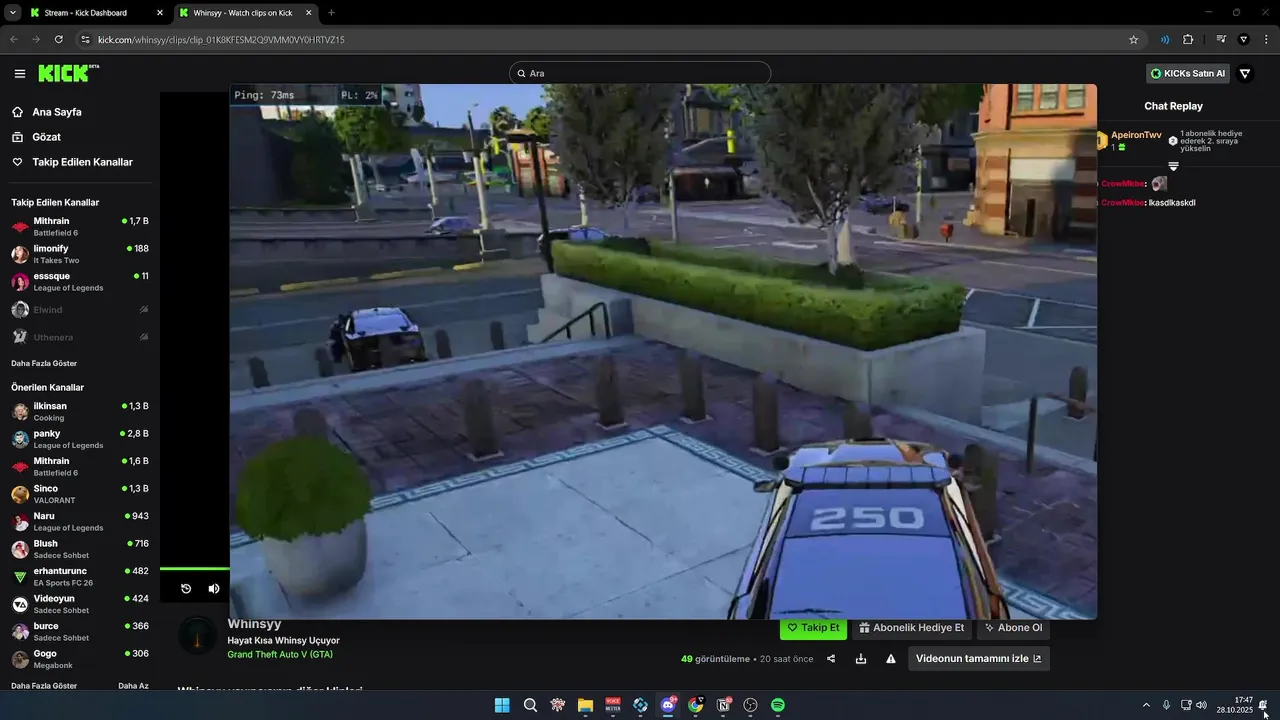Screen dimensions: 1280x720
Task: Click the green clip progress bar
Action: tap(195, 569)
